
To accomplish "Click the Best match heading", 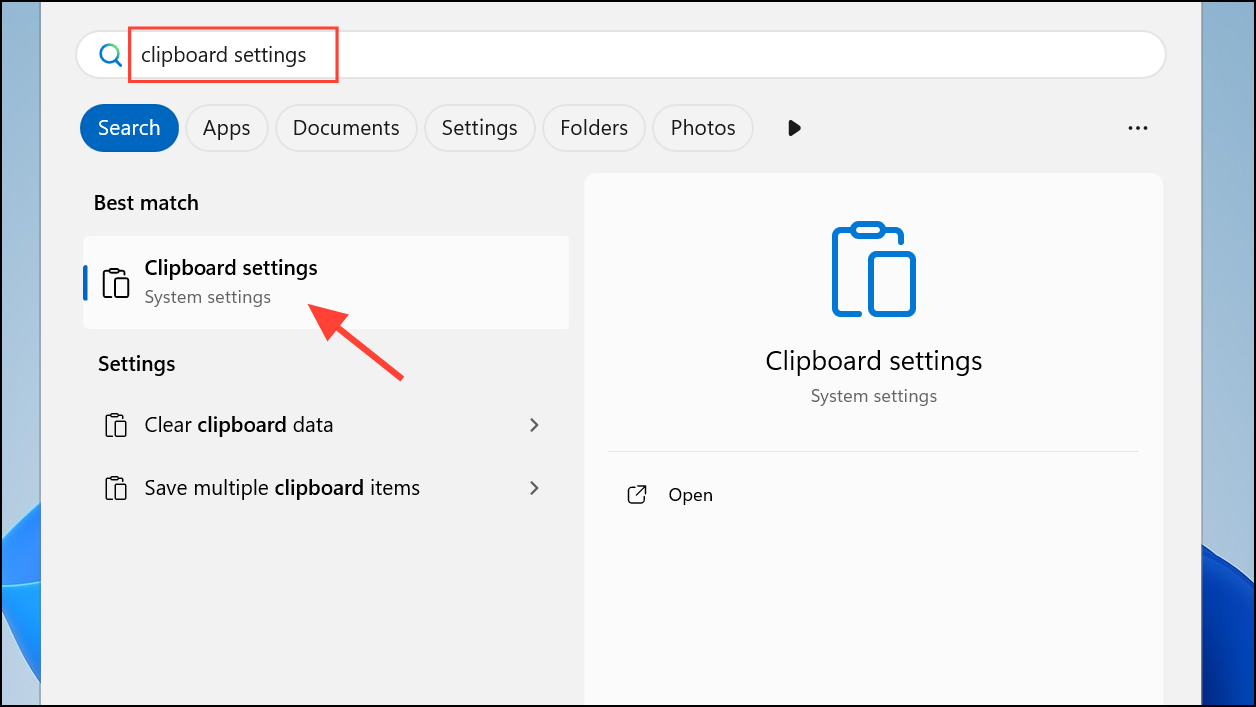I will coord(146,203).
